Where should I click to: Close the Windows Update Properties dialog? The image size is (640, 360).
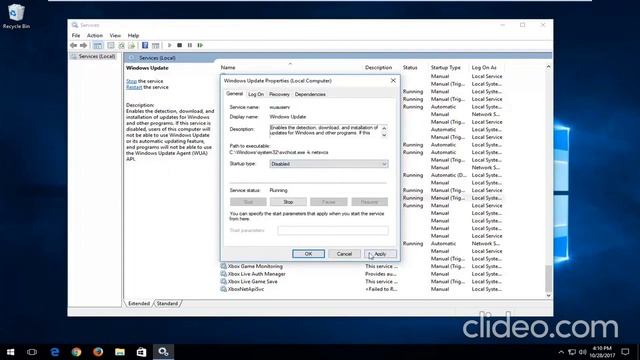(x=393, y=81)
